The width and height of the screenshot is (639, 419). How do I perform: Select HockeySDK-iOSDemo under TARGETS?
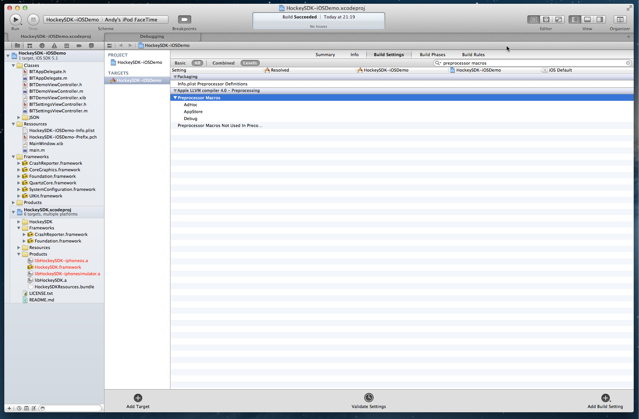(137, 81)
